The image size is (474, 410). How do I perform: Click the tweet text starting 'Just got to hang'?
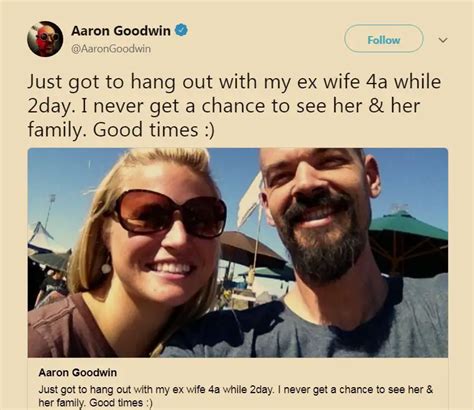pyautogui.click(x=234, y=106)
